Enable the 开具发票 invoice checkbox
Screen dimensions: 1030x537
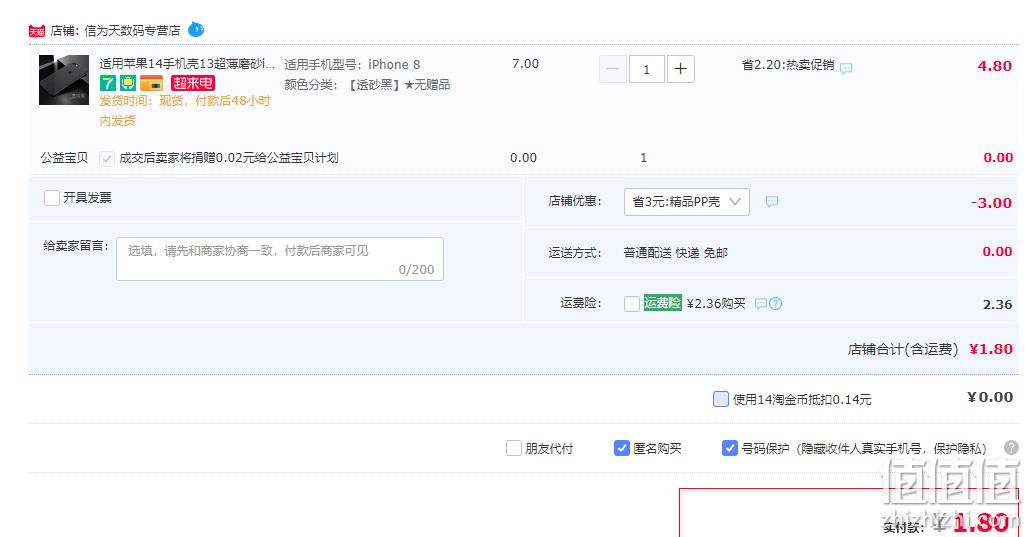pyautogui.click(x=52, y=198)
